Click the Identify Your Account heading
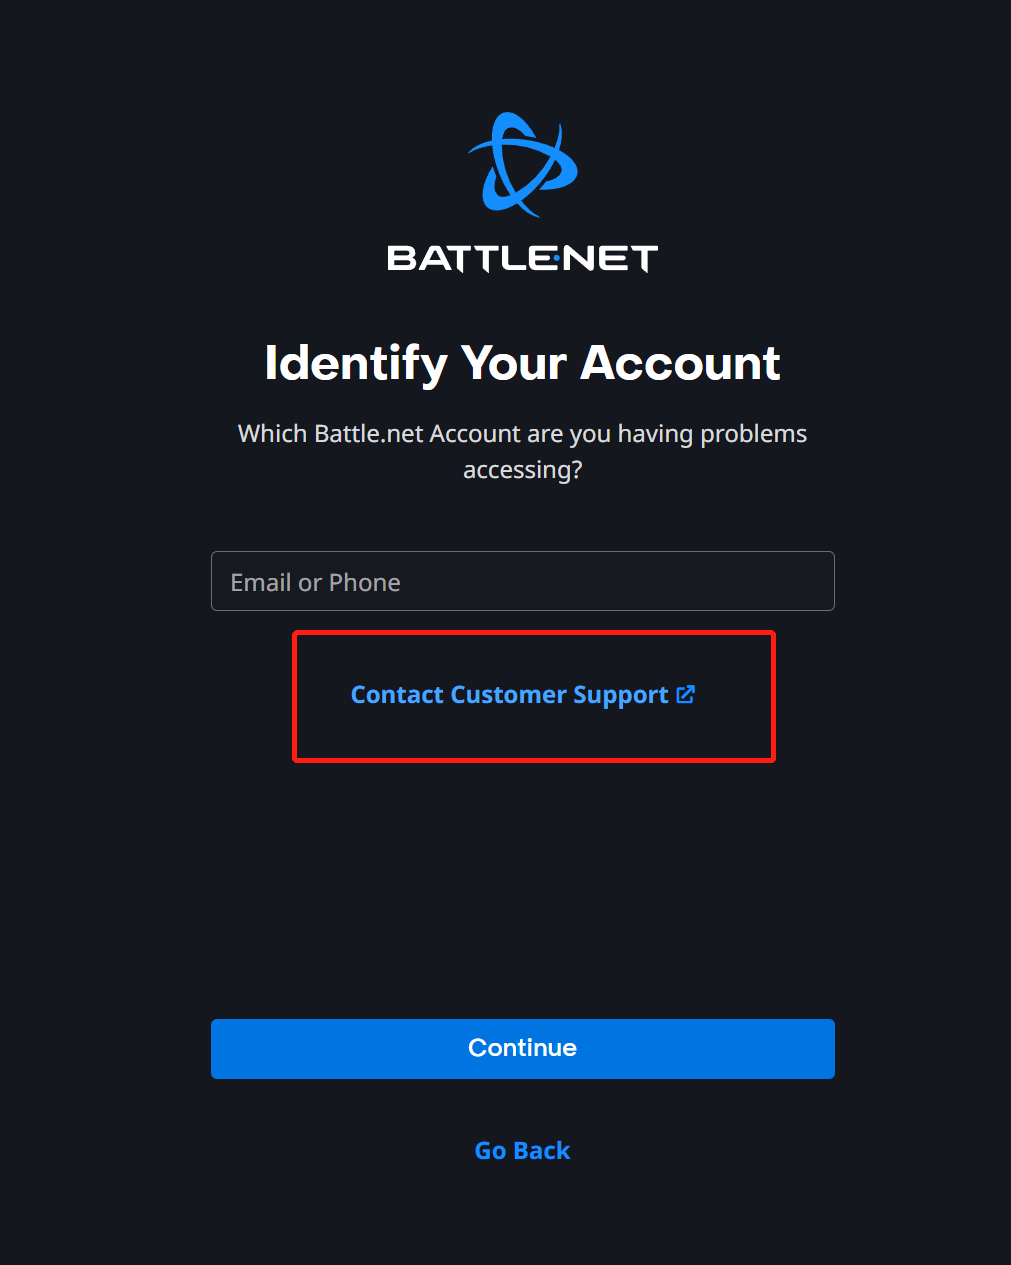This screenshot has height=1265, width=1011. (522, 363)
